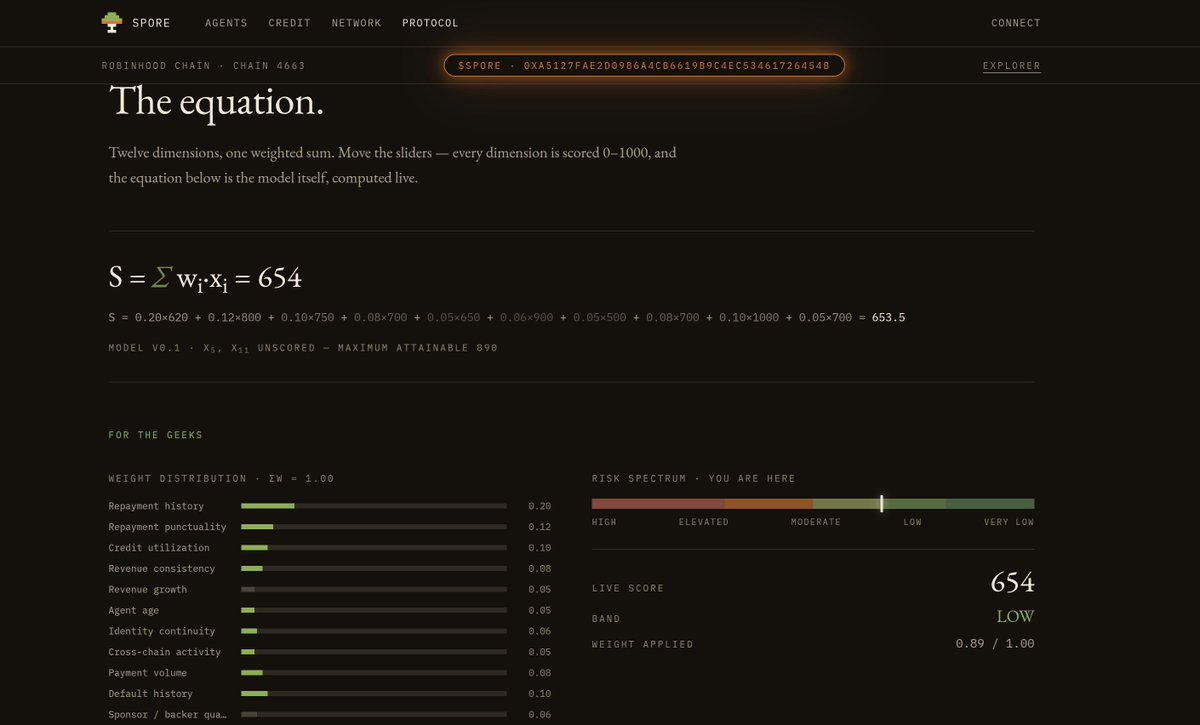Click the $SPORE contract address pill
Image resolution: width=1200 pixels, height=725 pixels.
click(644, 66)
